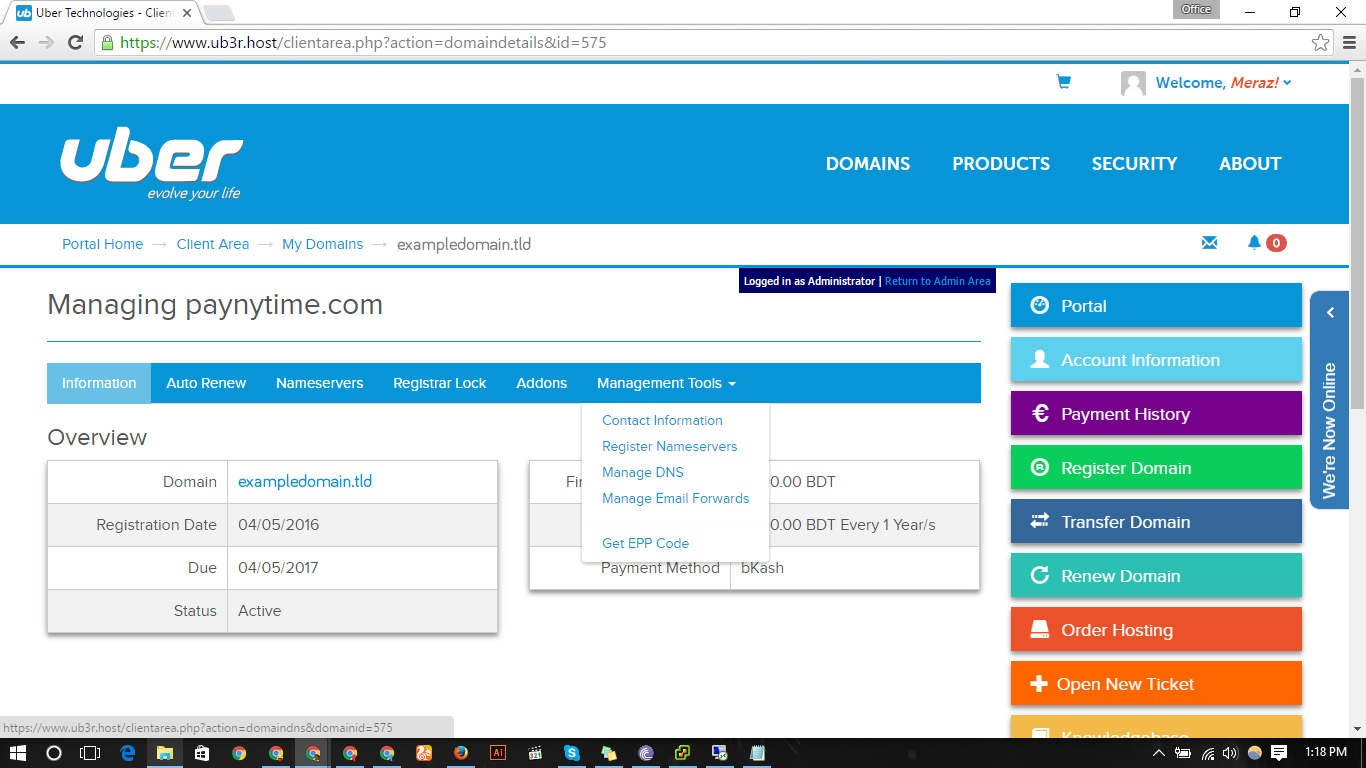This screenshot has height=768, width=1366.
Task: Open a new browser tab
Action: 218,13
